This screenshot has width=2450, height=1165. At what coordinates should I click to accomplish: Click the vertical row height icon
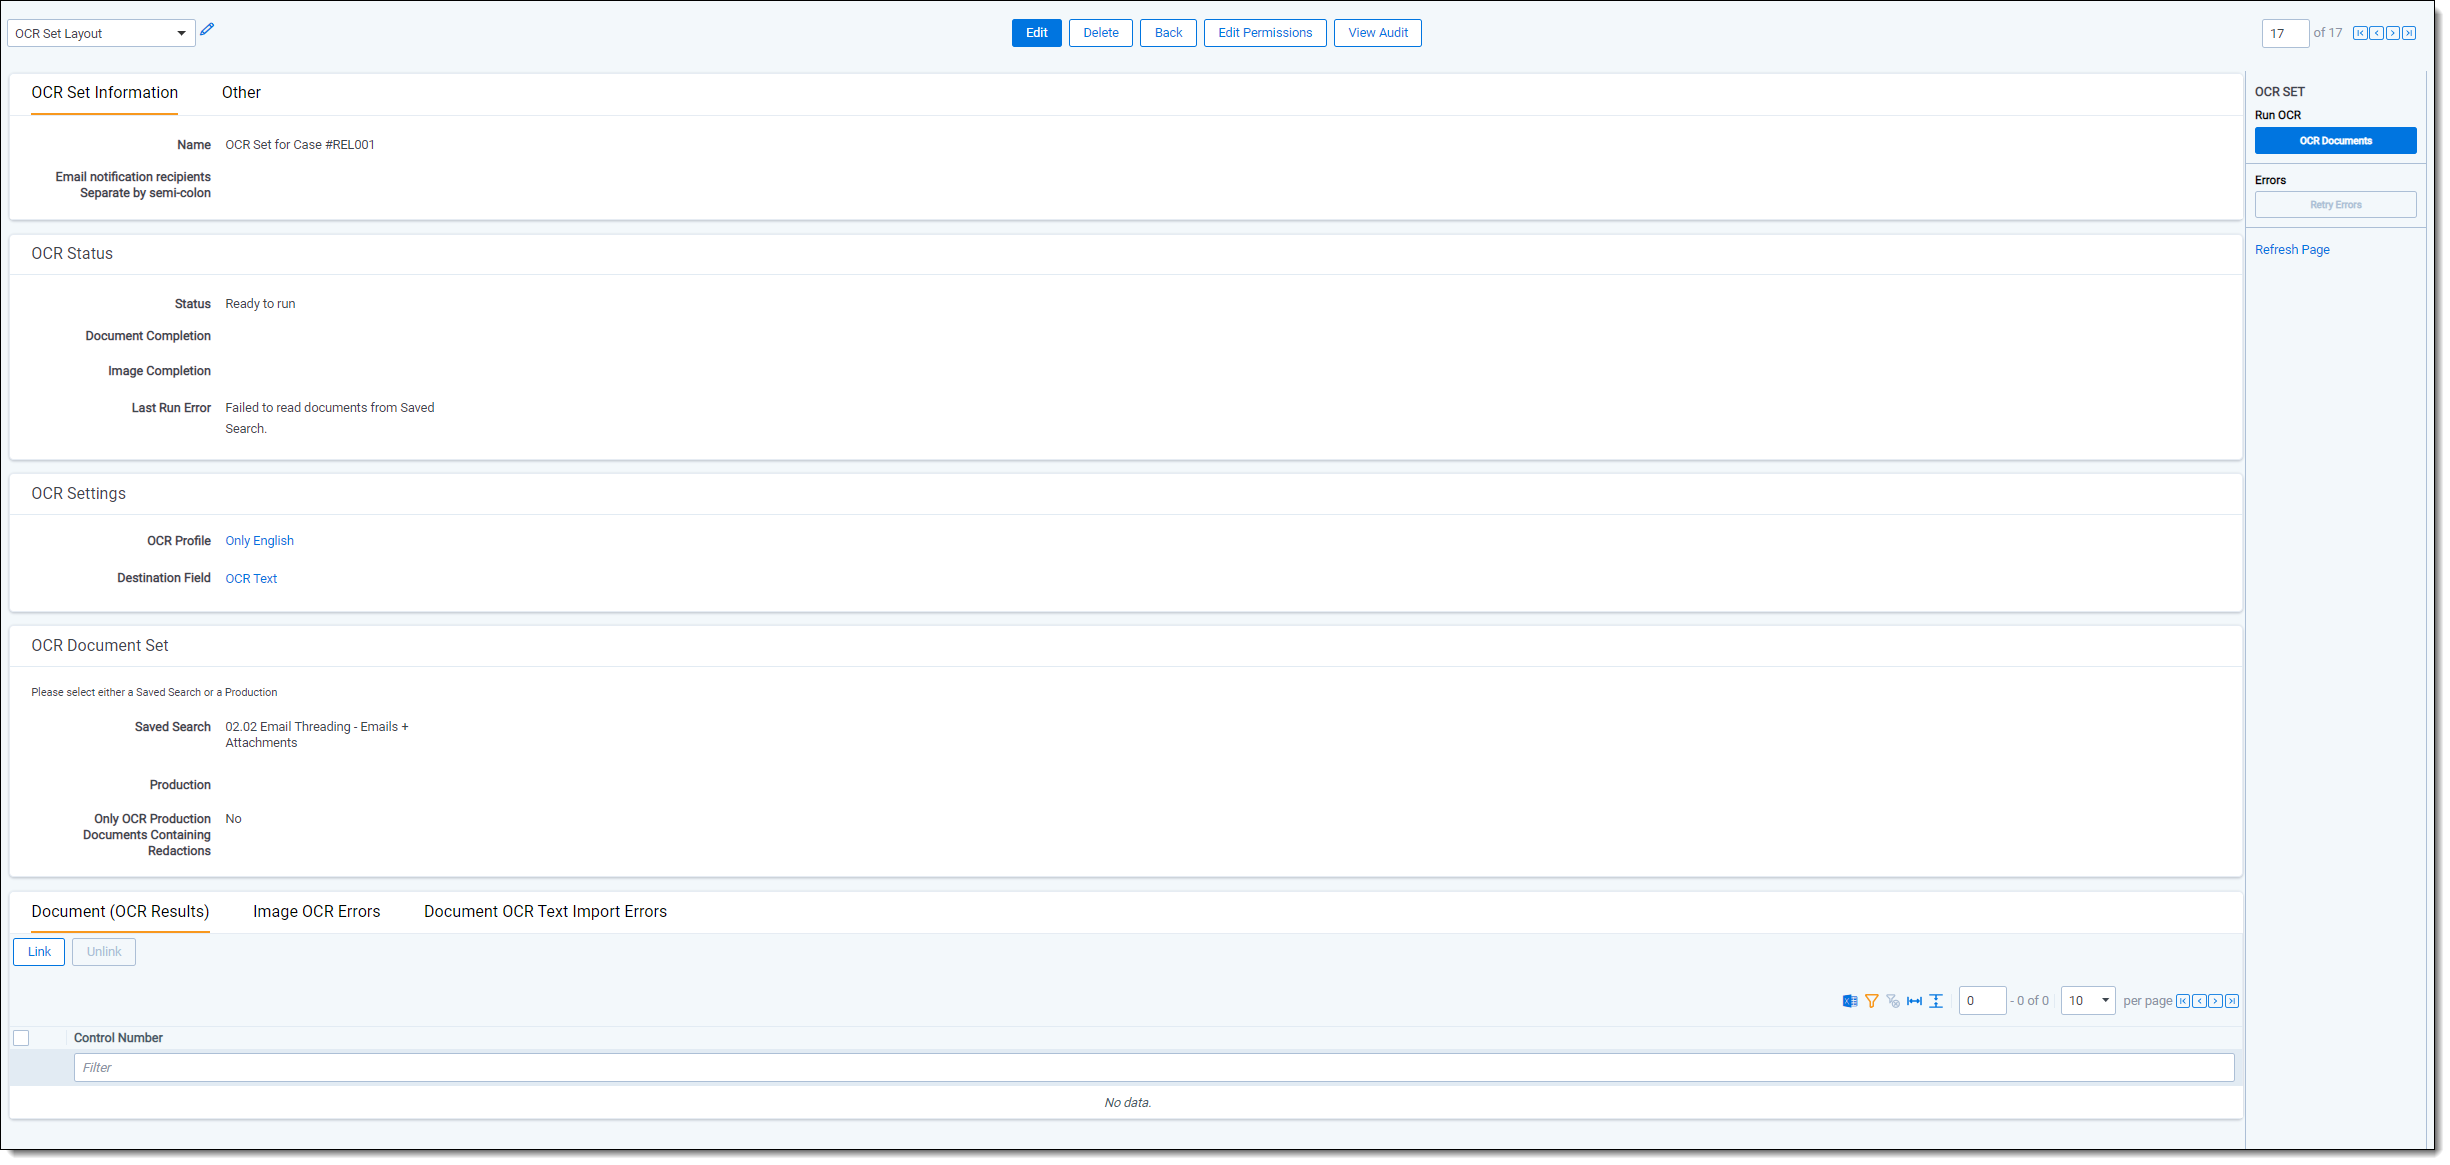tap(1937, 1002)
